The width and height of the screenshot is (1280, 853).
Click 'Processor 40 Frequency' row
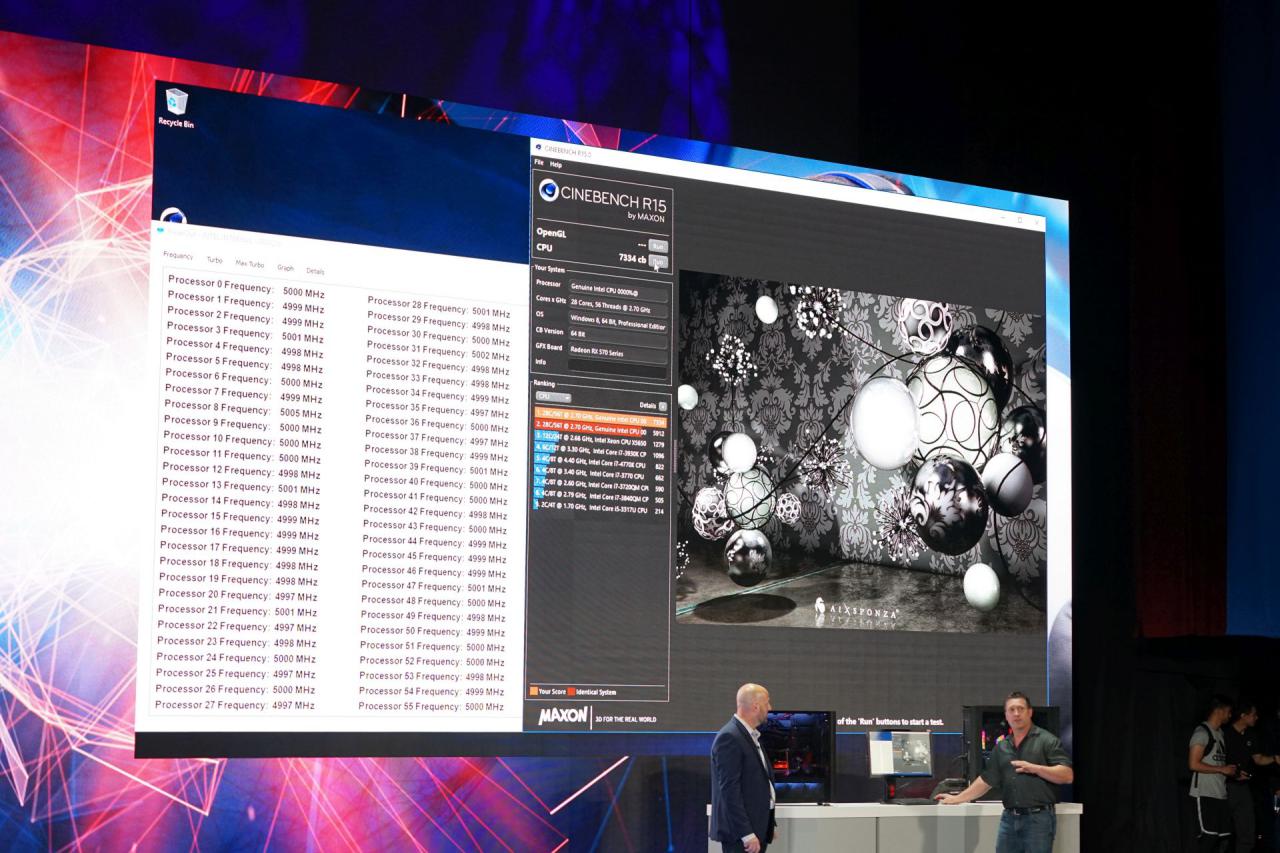click(435, 483)
